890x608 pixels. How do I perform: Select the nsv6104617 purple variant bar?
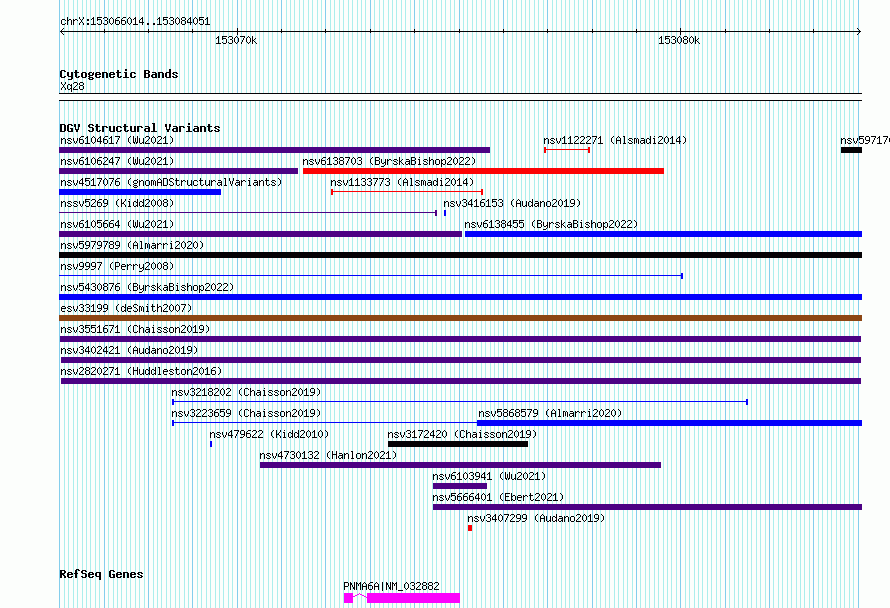click(x=274, y=150)
